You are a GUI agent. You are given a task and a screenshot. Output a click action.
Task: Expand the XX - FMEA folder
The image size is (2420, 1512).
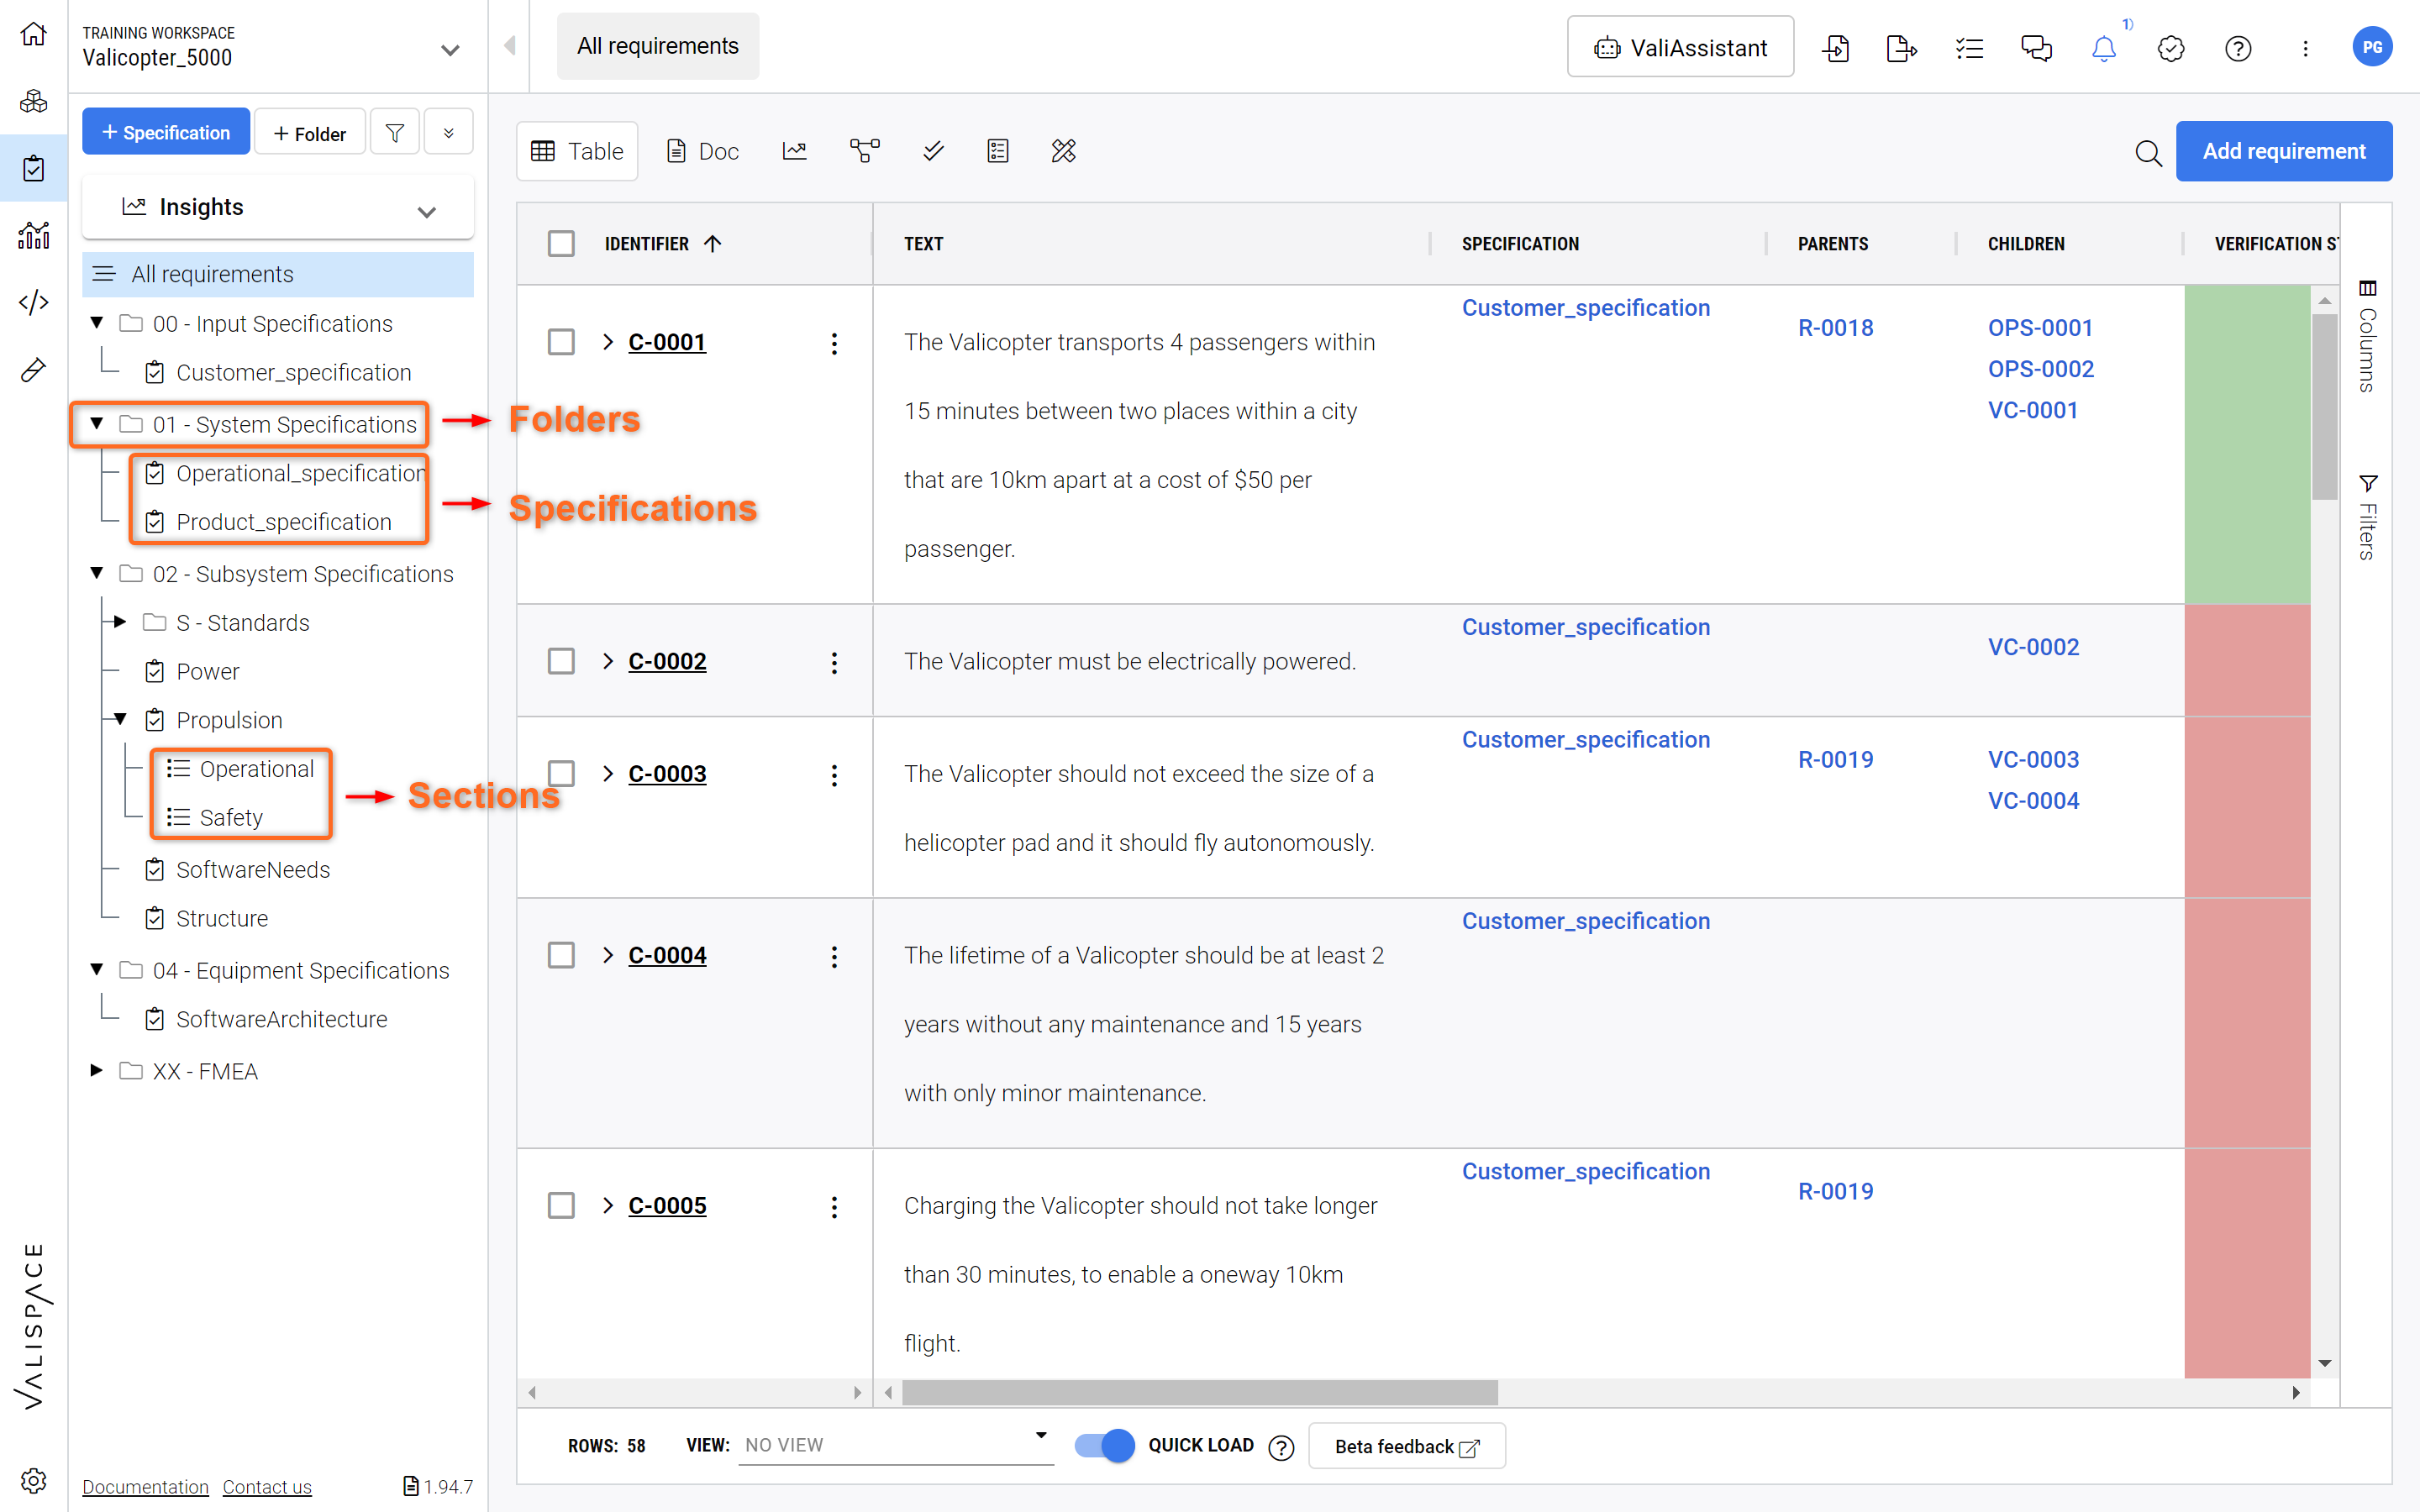[x=97, y=1070]
